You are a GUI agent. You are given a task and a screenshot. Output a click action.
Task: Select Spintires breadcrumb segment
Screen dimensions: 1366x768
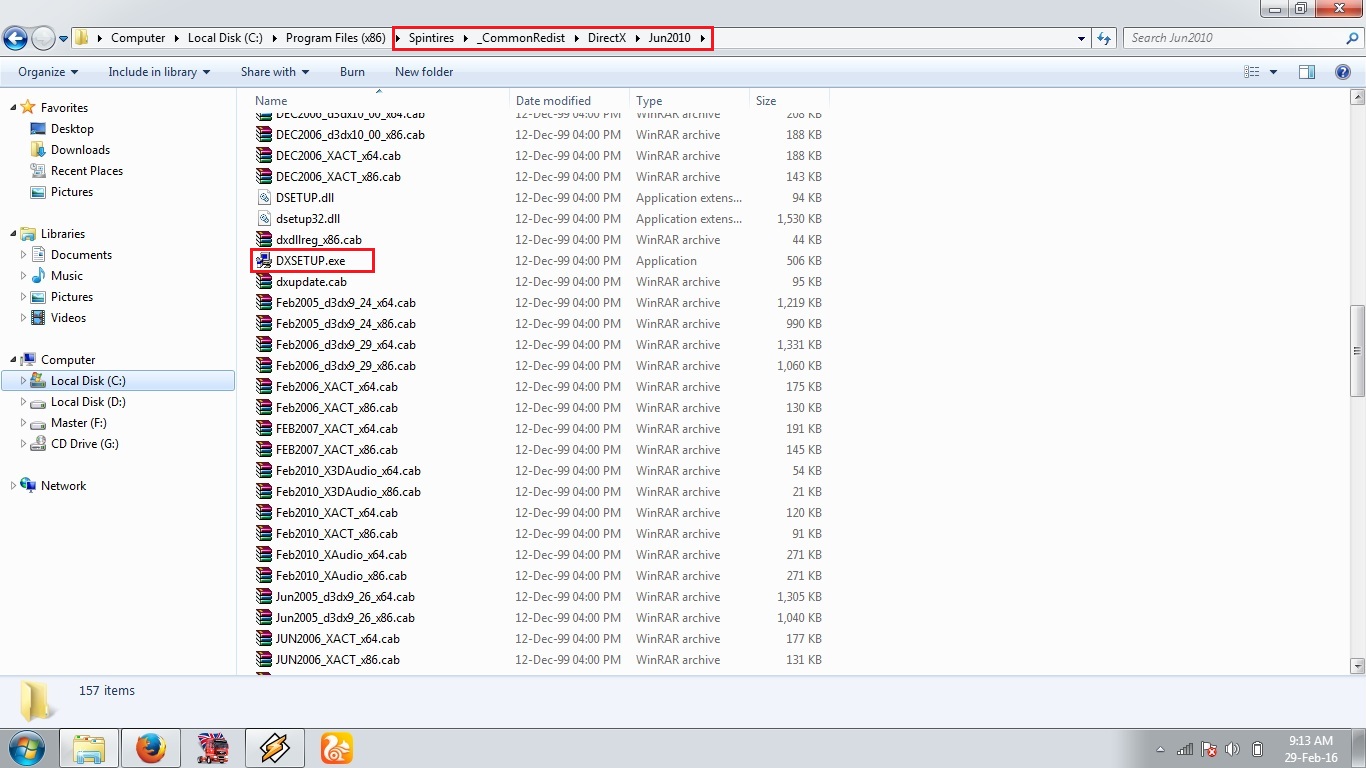point(431,38)
